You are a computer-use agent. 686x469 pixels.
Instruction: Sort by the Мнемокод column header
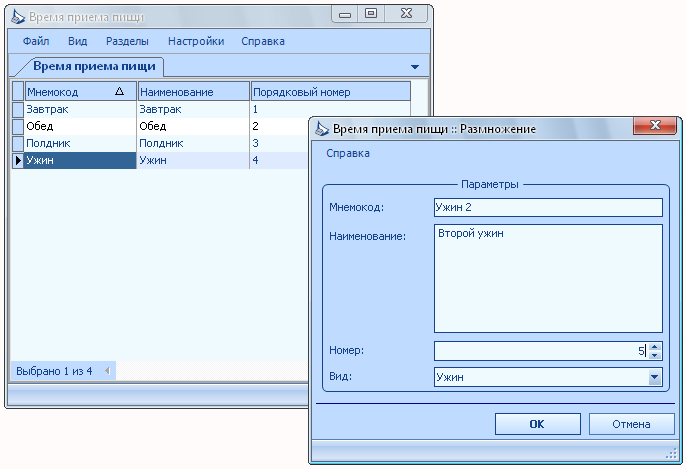(x=80, y=91)
